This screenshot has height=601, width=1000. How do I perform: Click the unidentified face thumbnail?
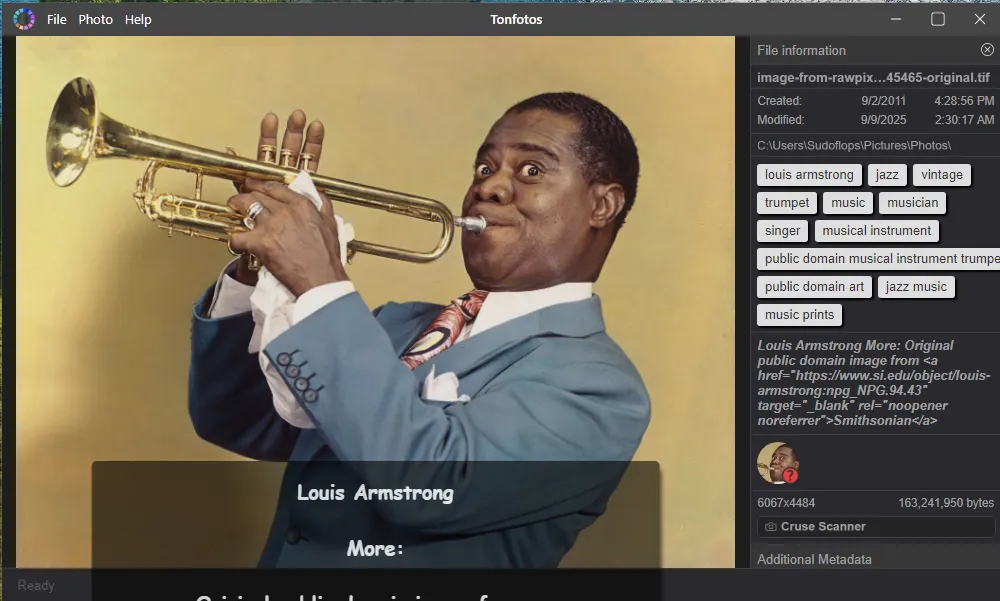tap(775, 461)
